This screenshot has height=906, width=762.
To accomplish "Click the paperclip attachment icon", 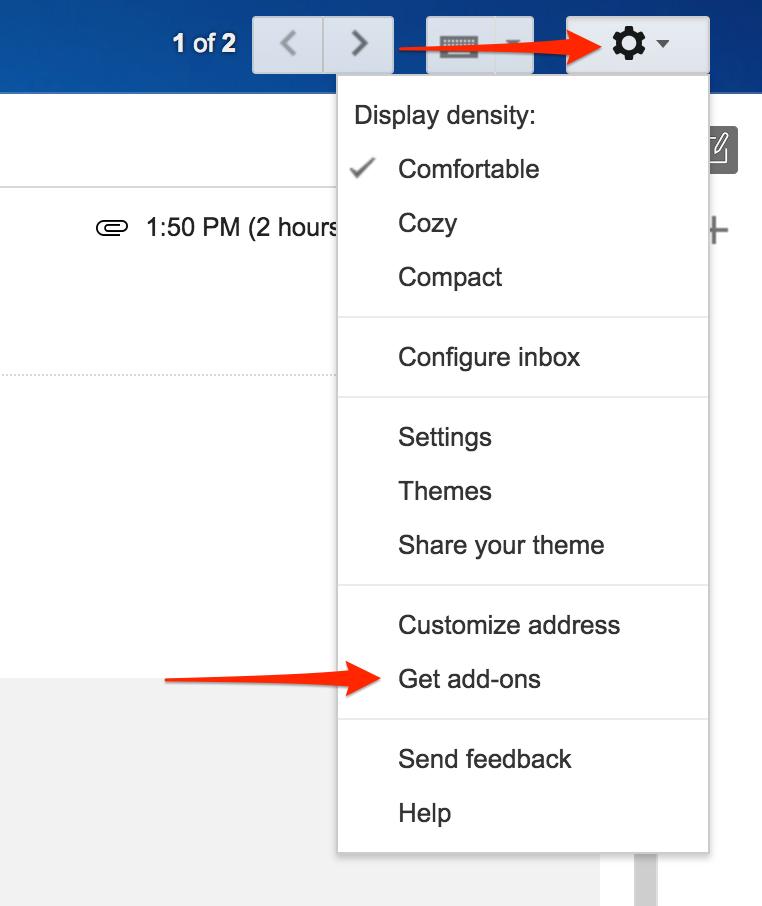I will 112,228.
